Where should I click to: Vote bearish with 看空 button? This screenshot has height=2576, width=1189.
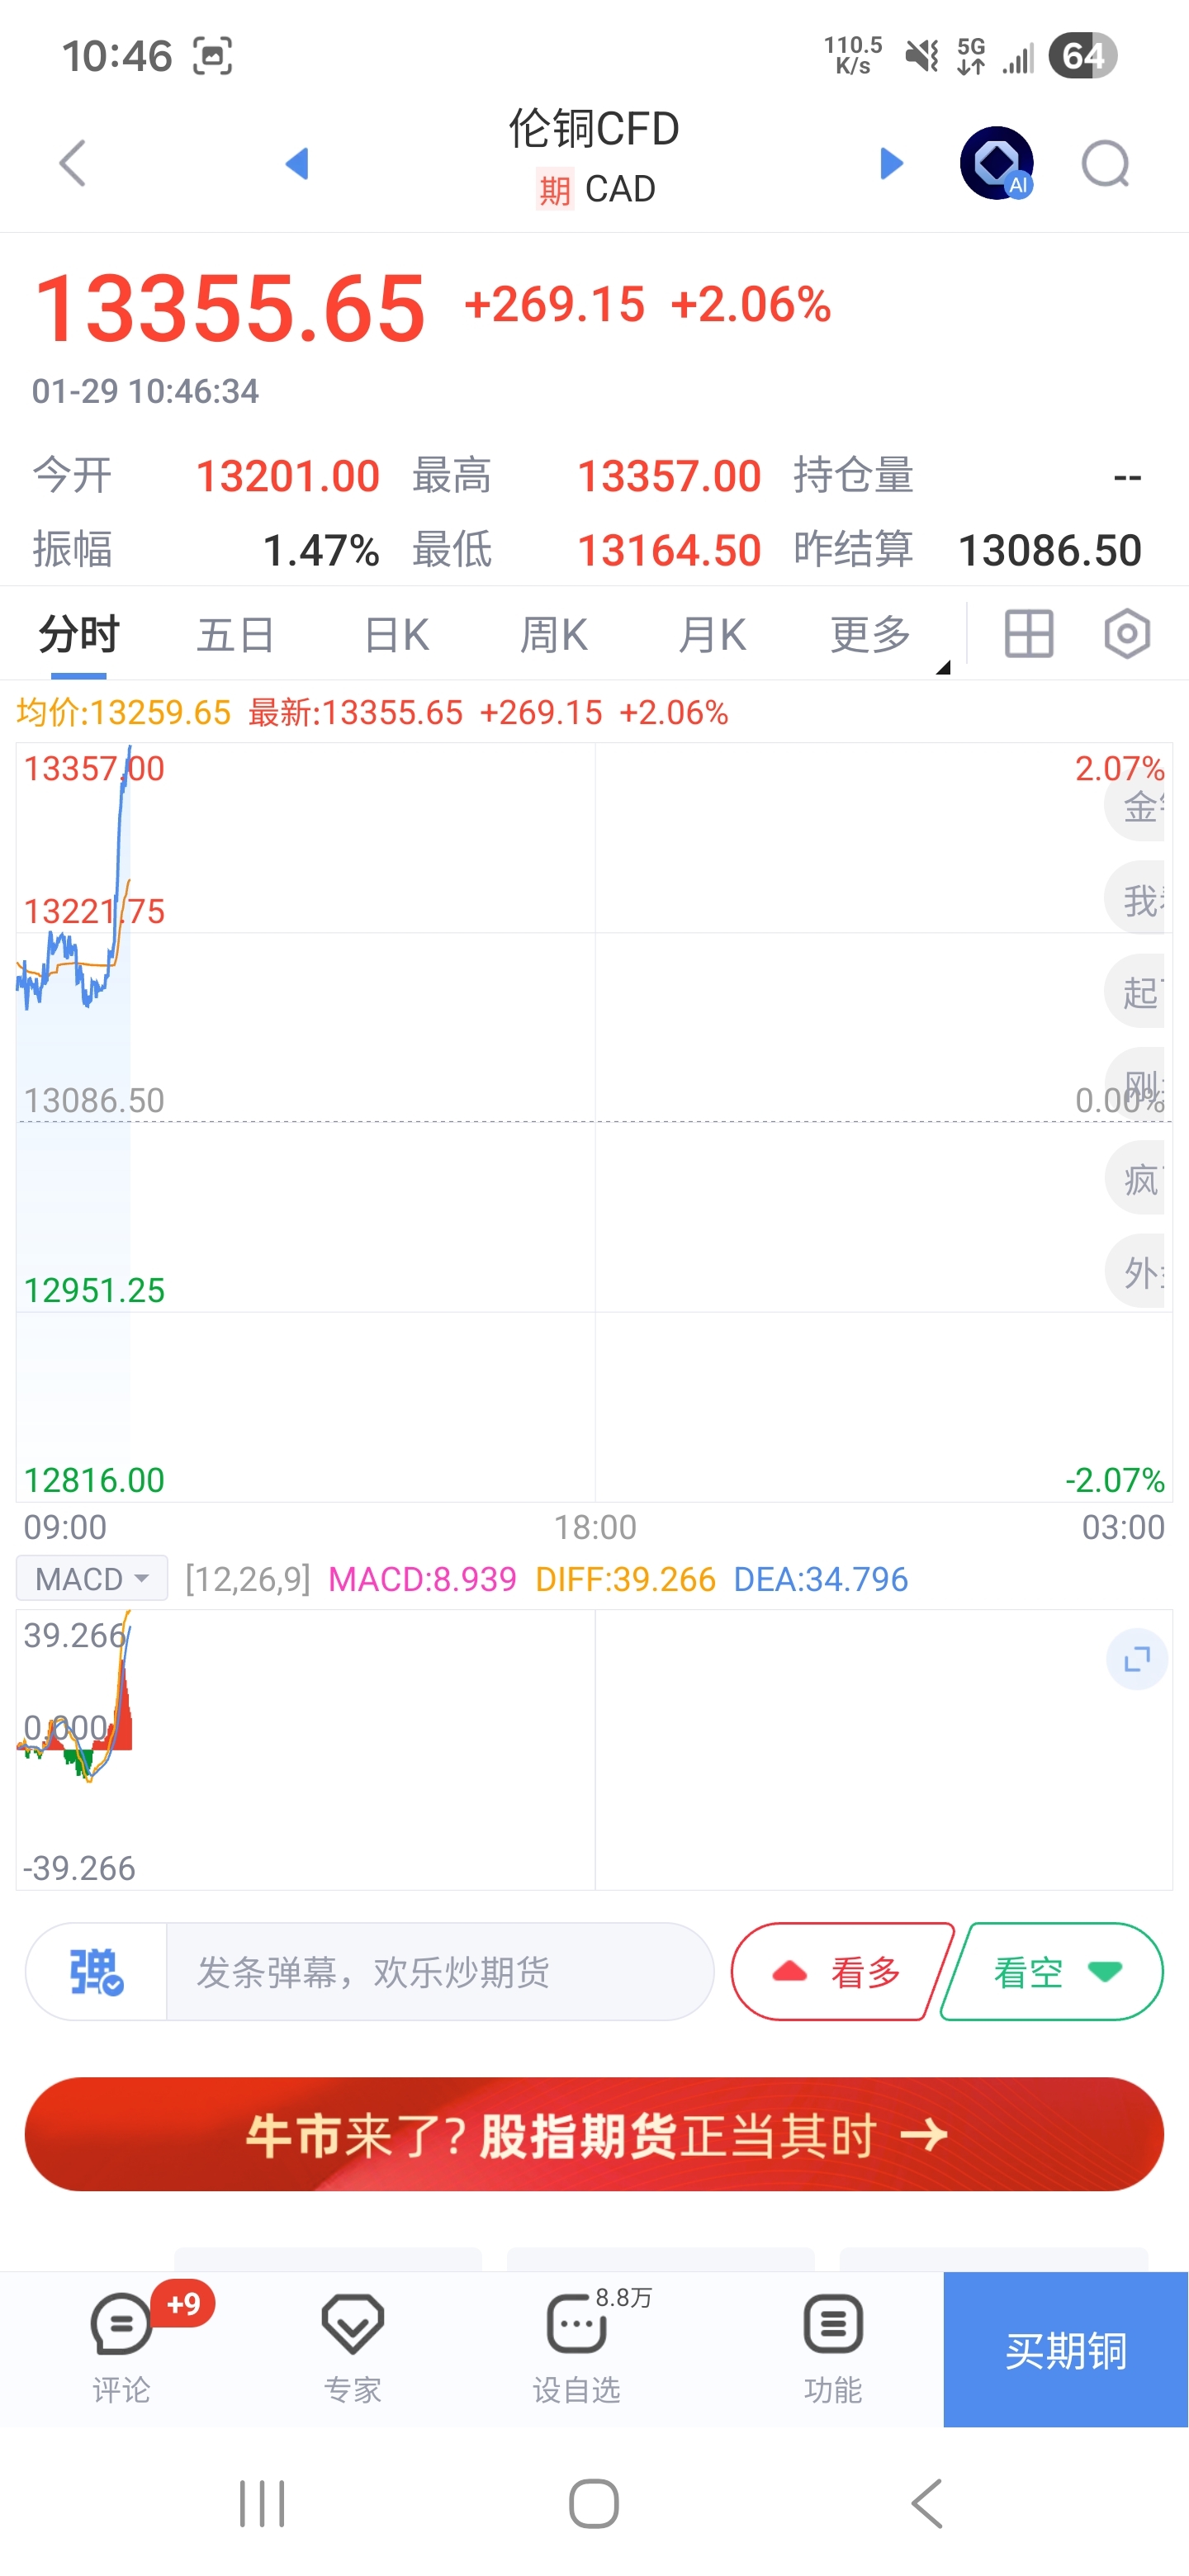click(1052, 1972)
